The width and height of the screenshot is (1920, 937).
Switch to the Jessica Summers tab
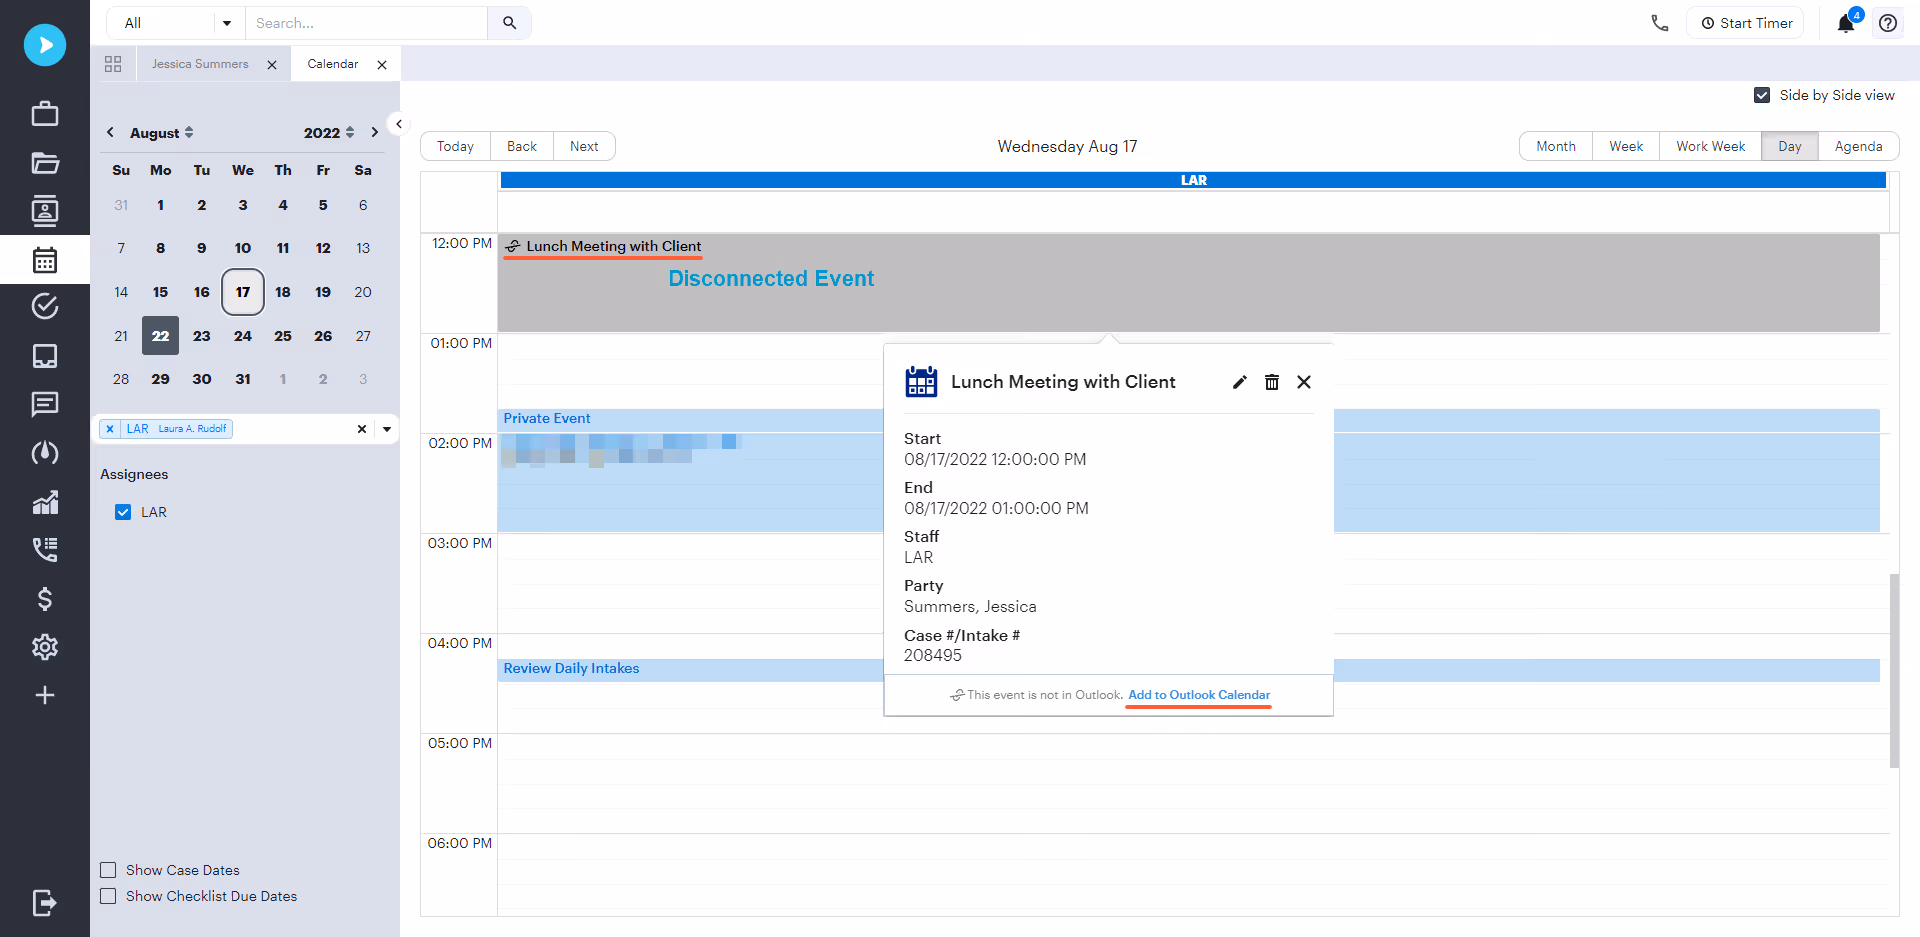point(200,64)
